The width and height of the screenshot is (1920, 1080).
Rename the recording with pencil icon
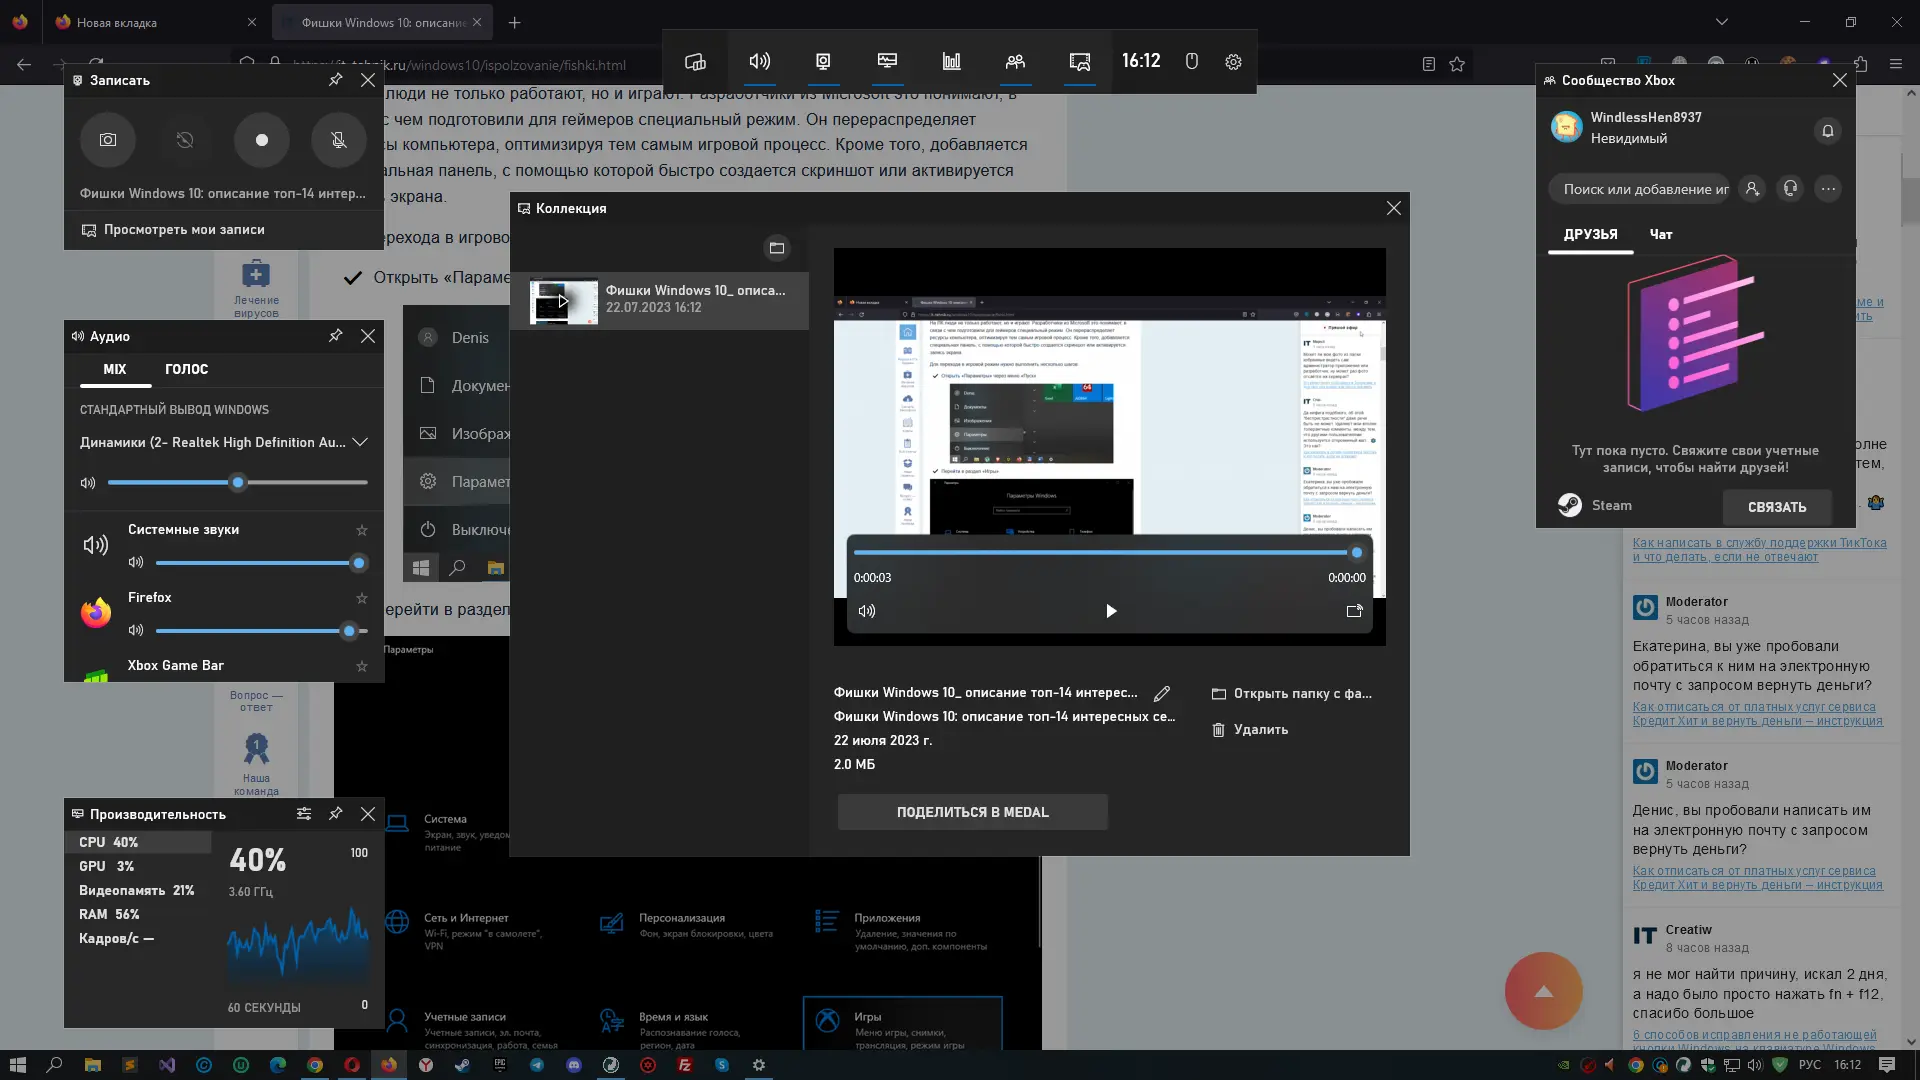[1162, 693]
